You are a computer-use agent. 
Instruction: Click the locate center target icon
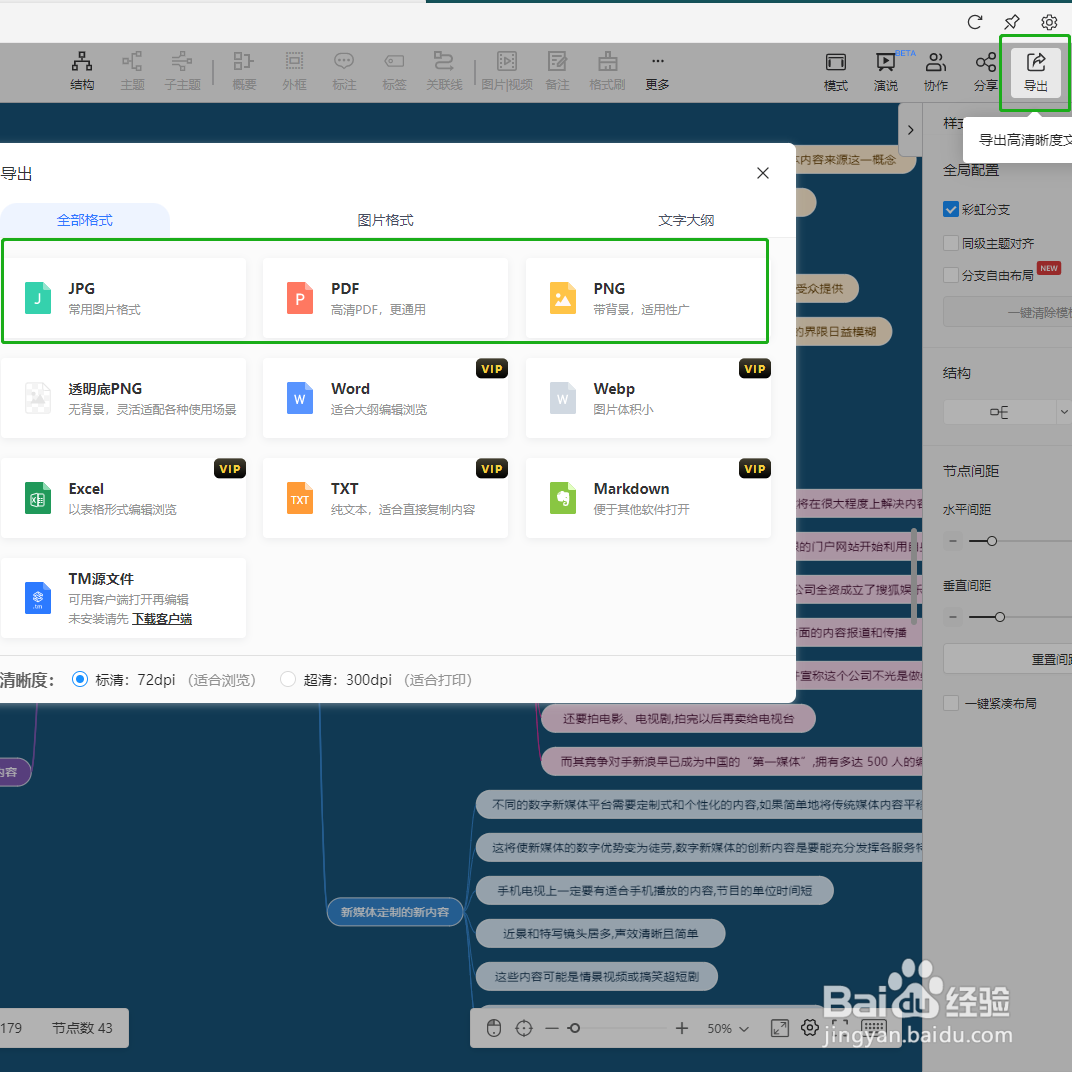click(x=524, y=1028)
